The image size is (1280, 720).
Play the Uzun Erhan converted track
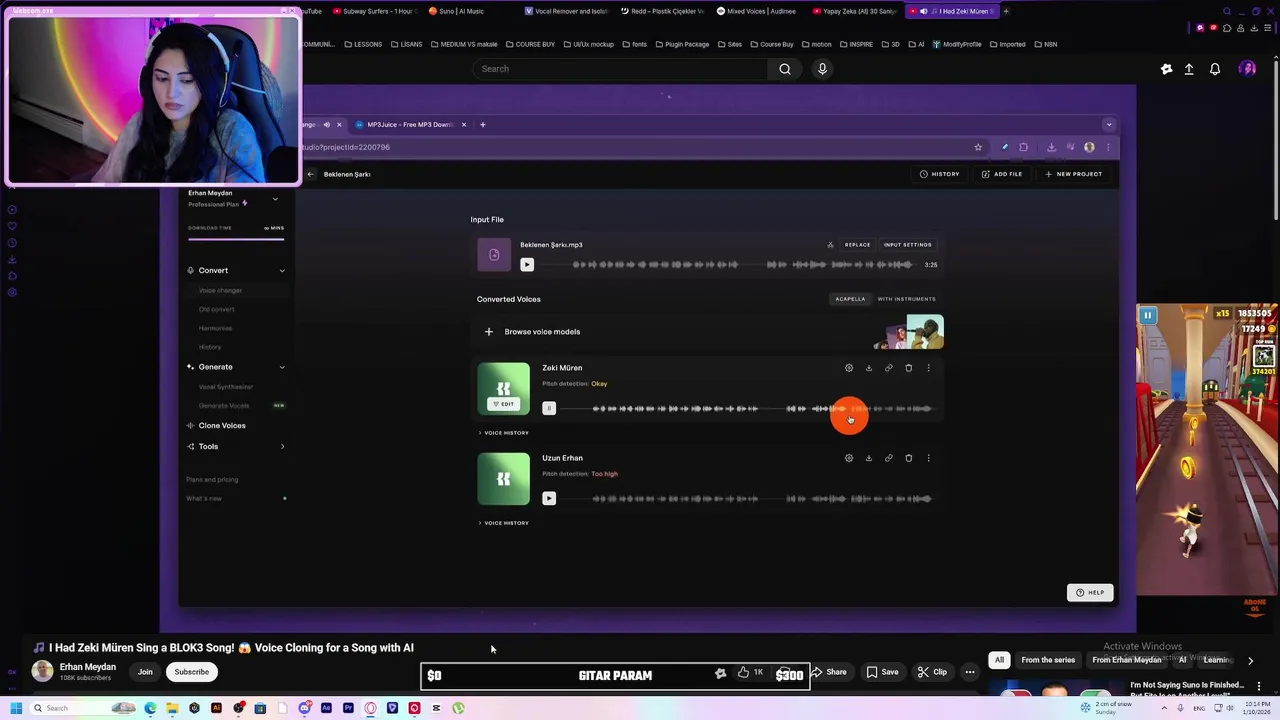549,498
